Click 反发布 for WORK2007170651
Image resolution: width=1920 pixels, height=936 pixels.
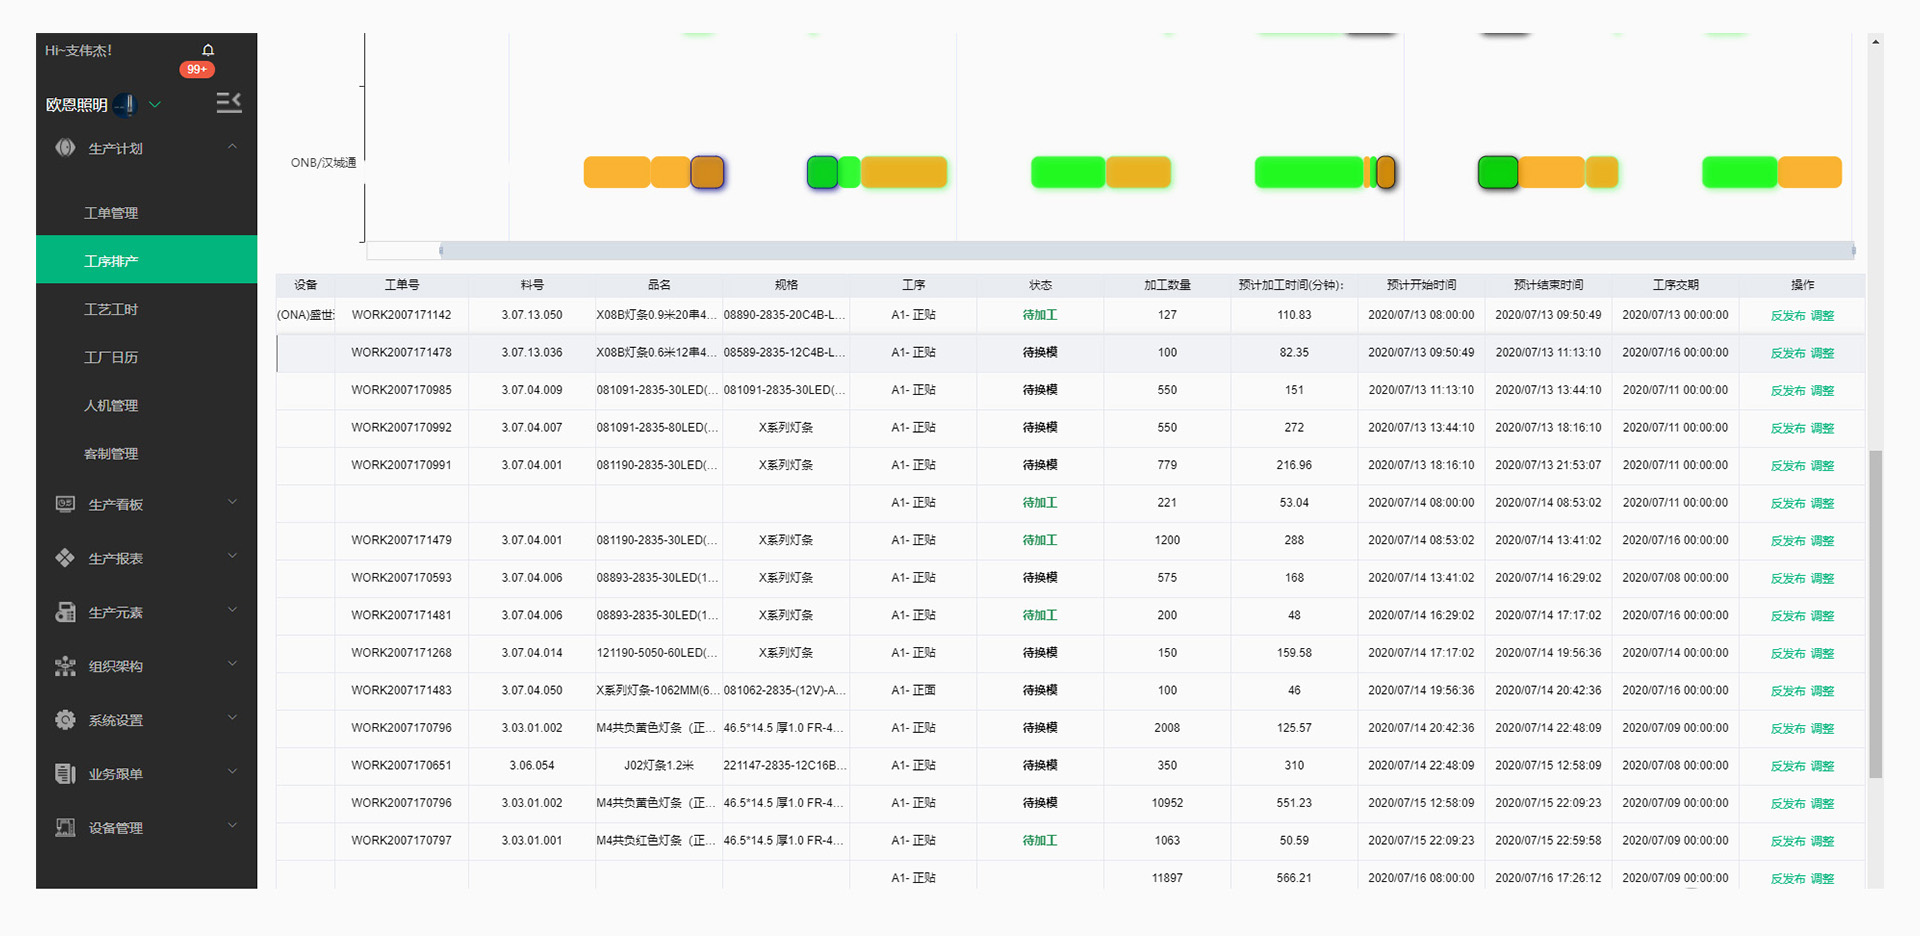[x=1788, y=766]
